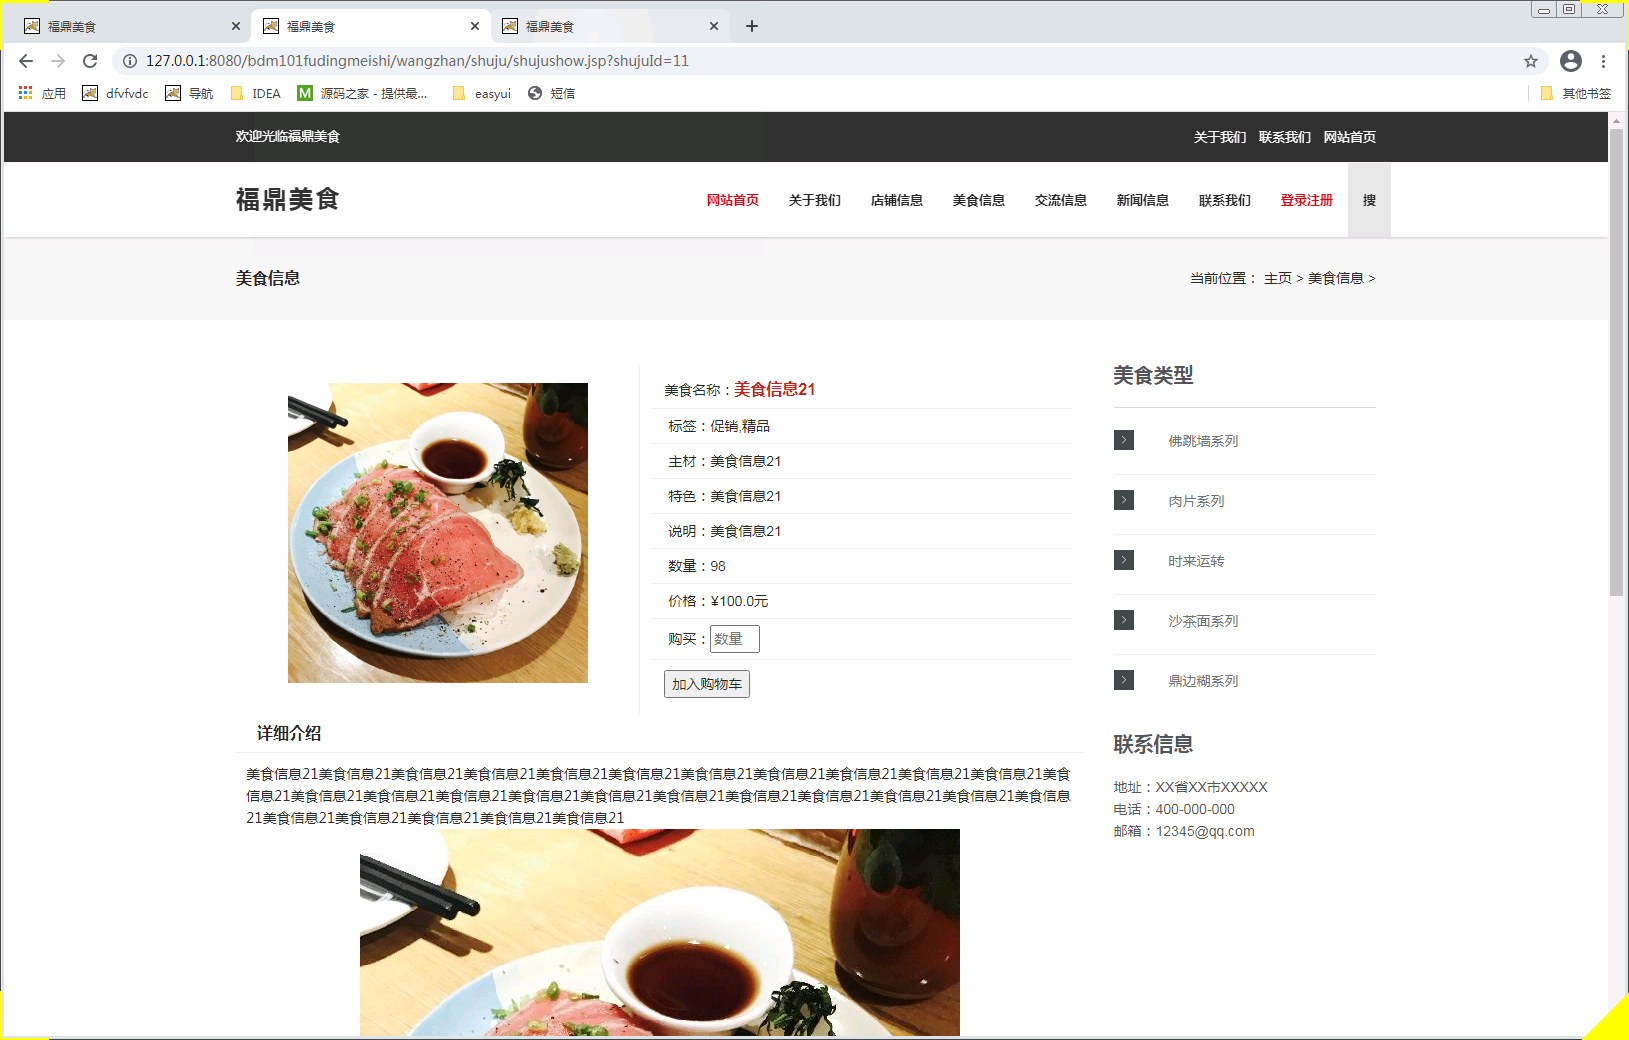This screenshot has height=1040, width=1629.
Task: Click the 福鼎美食 site logo text
Action: (x=288, y=199)
